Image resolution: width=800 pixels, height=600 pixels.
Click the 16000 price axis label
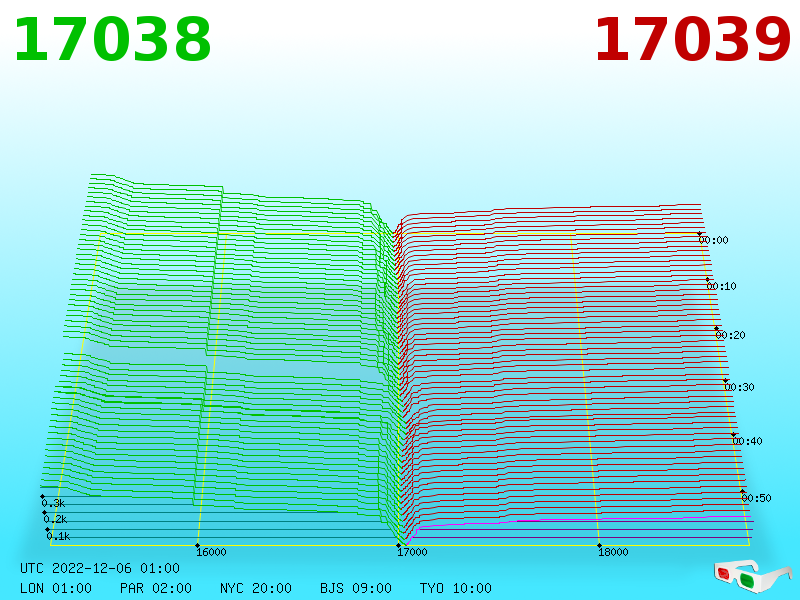pyautogui.click(x=211, y=552)
